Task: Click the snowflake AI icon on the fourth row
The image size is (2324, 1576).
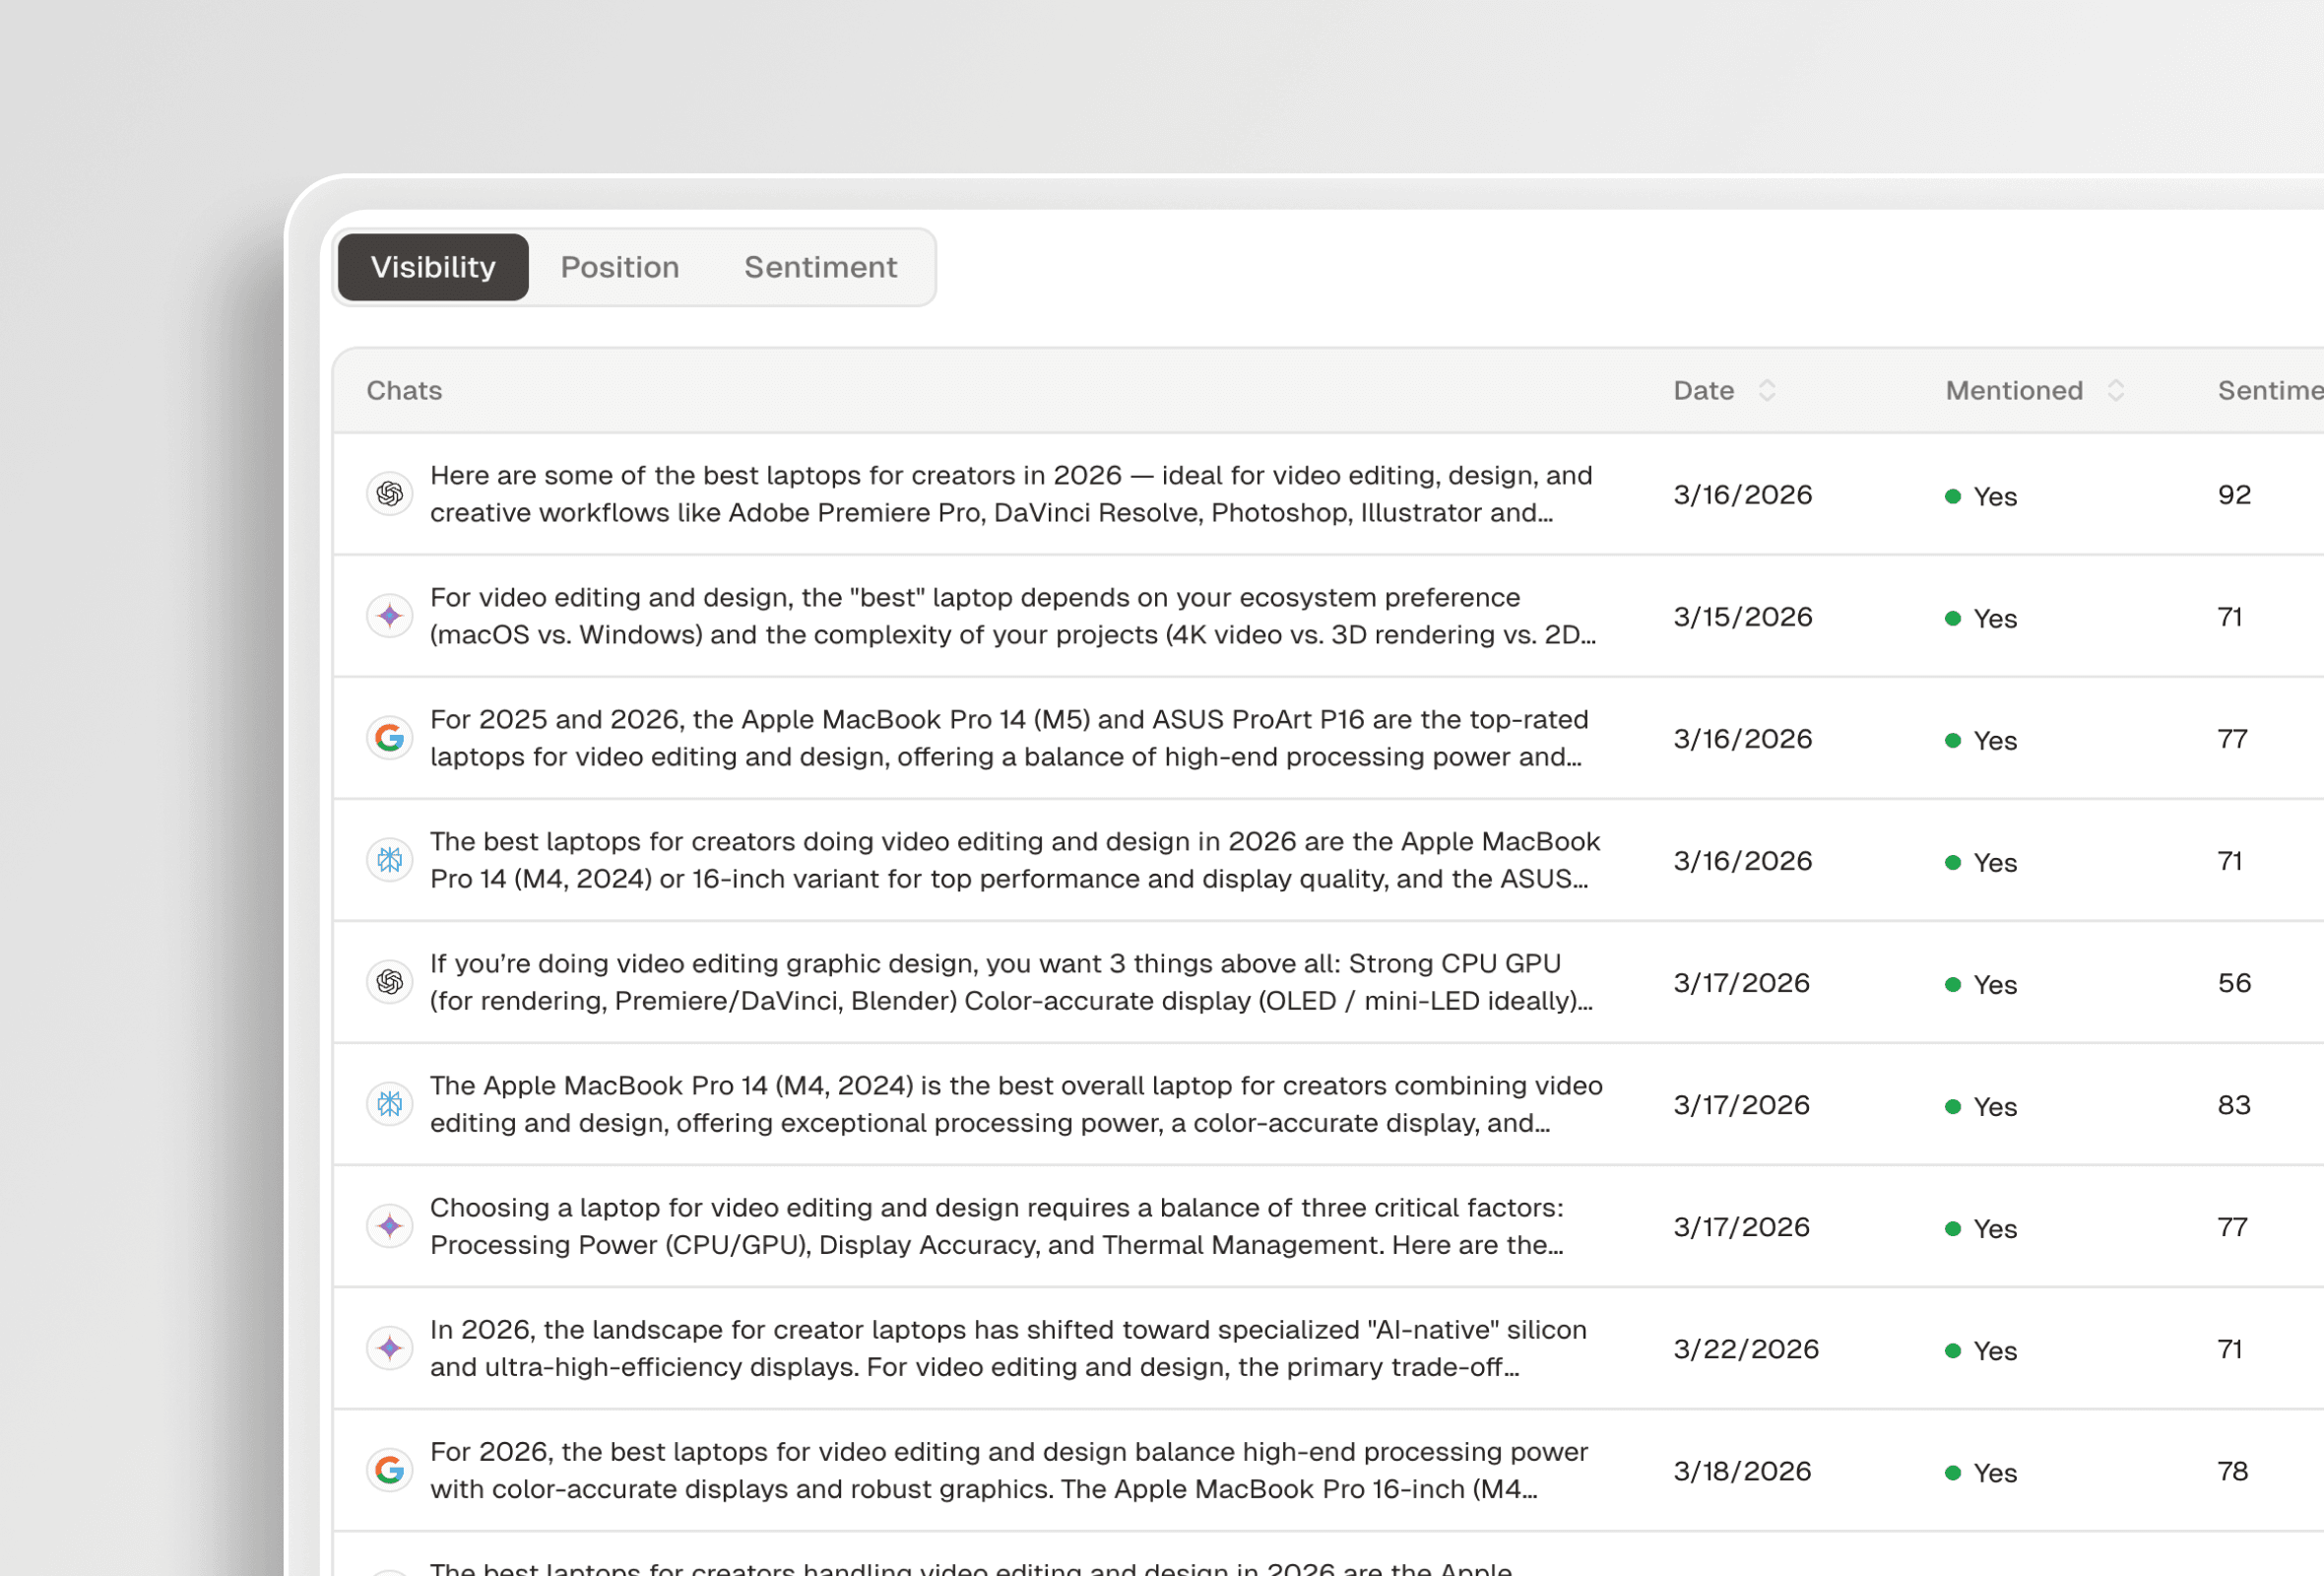Action: pyautogui.click(x=390, y=860)
